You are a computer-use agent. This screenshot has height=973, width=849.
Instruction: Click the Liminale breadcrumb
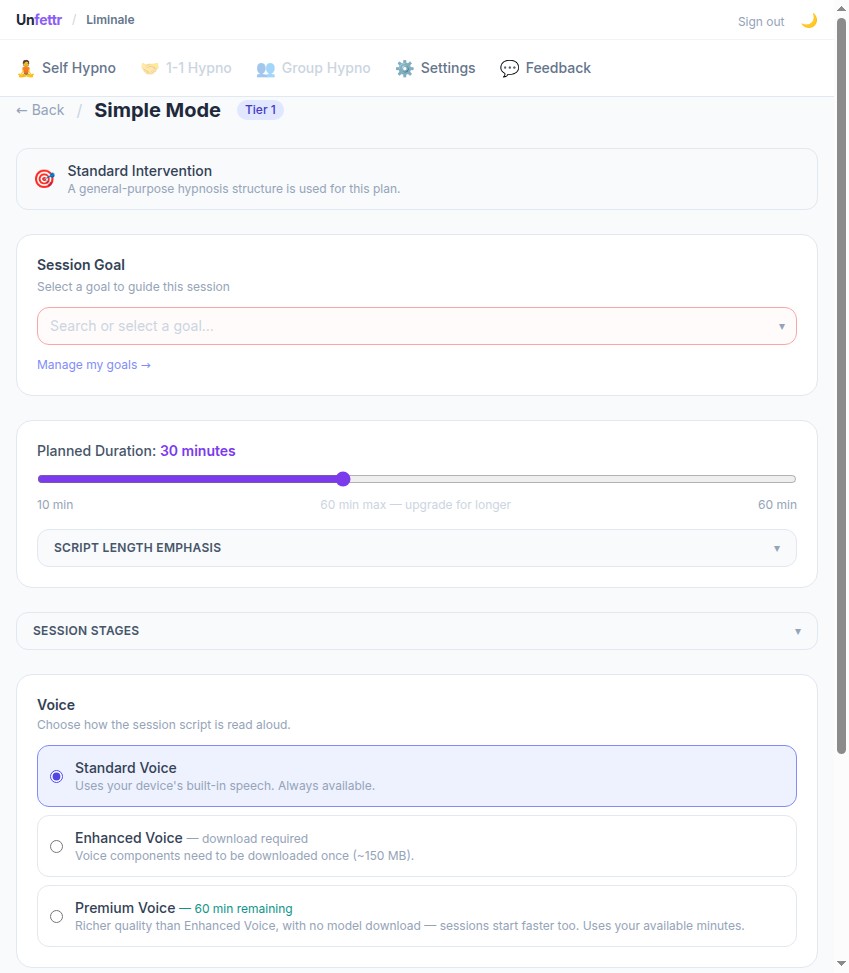(110, 20)
